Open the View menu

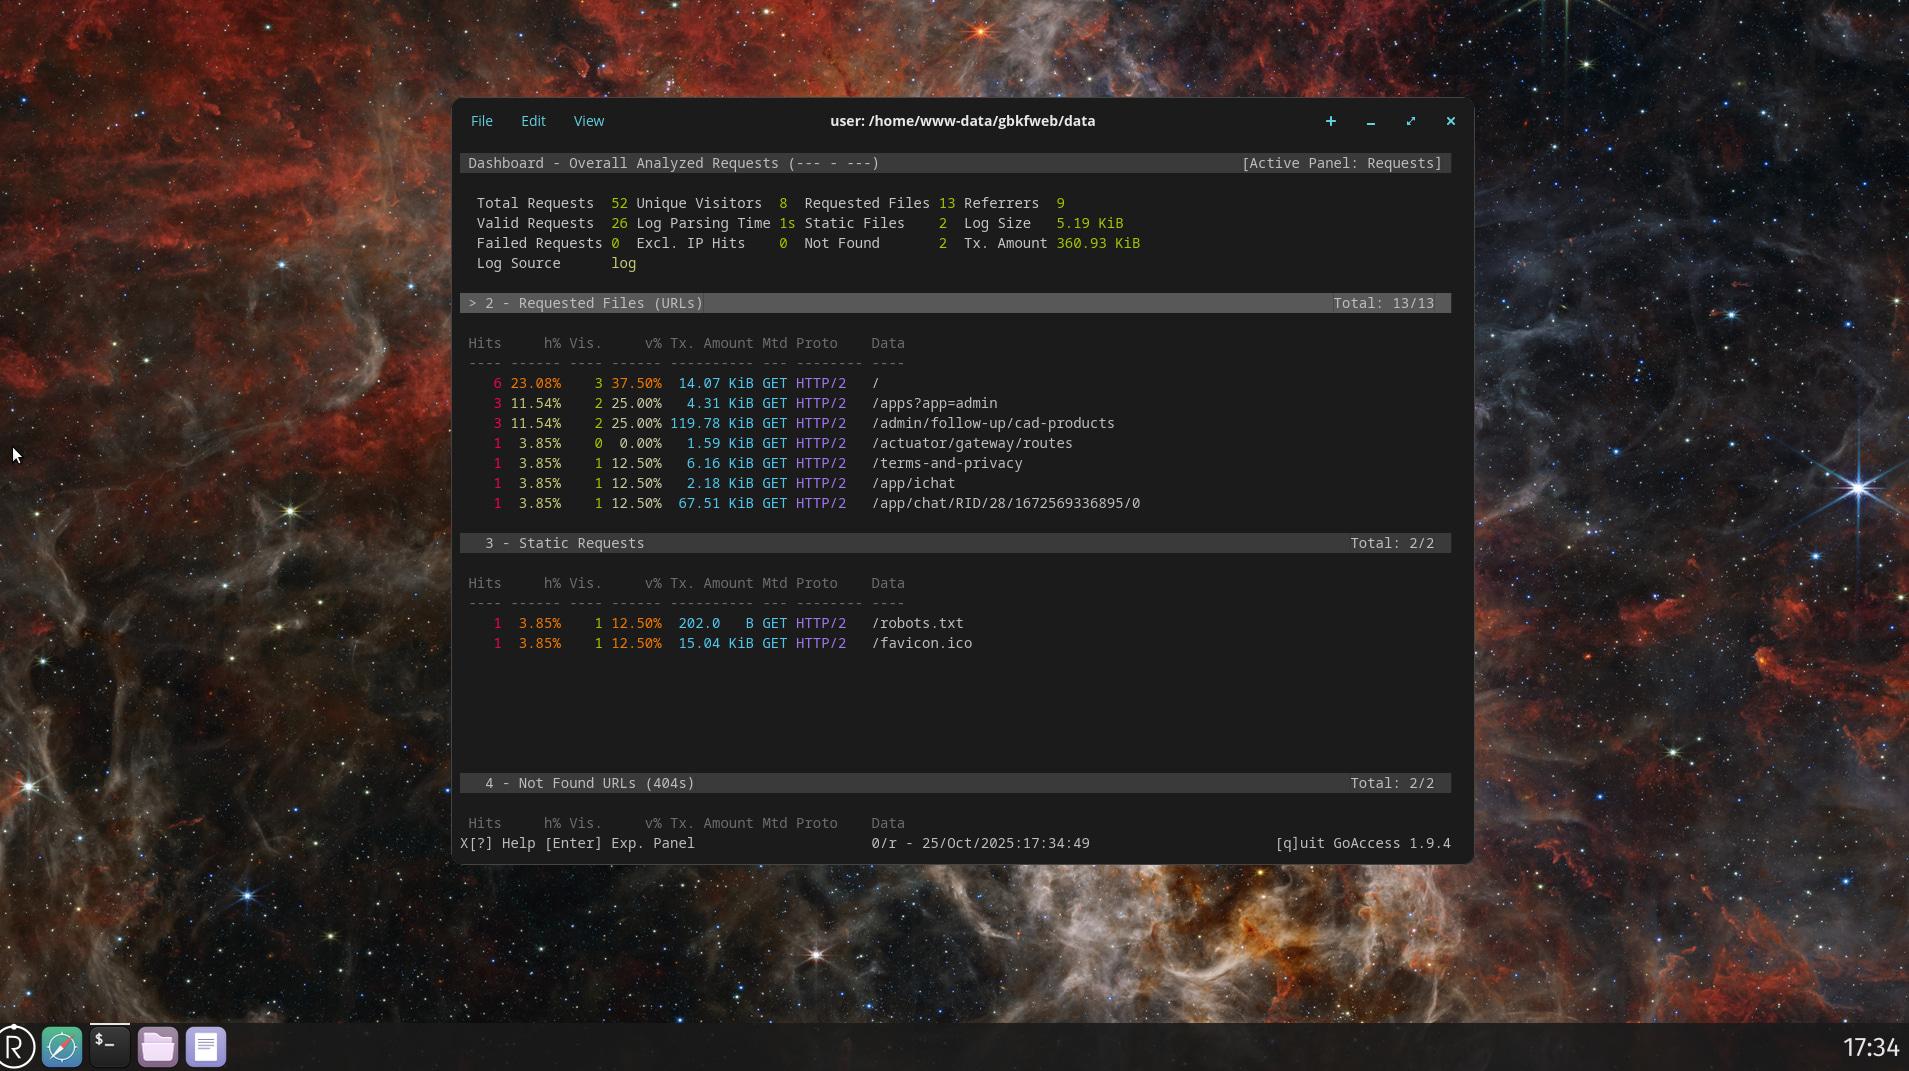point(588,121)
